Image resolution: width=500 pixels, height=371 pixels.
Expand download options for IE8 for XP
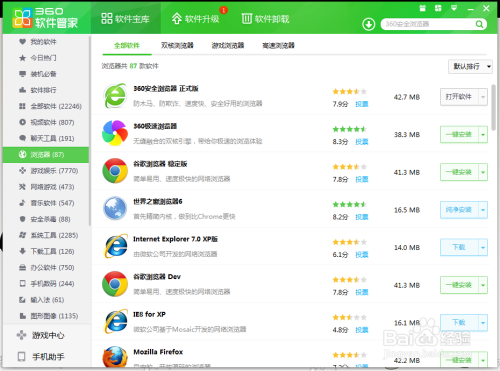click(x=483, y=323)
